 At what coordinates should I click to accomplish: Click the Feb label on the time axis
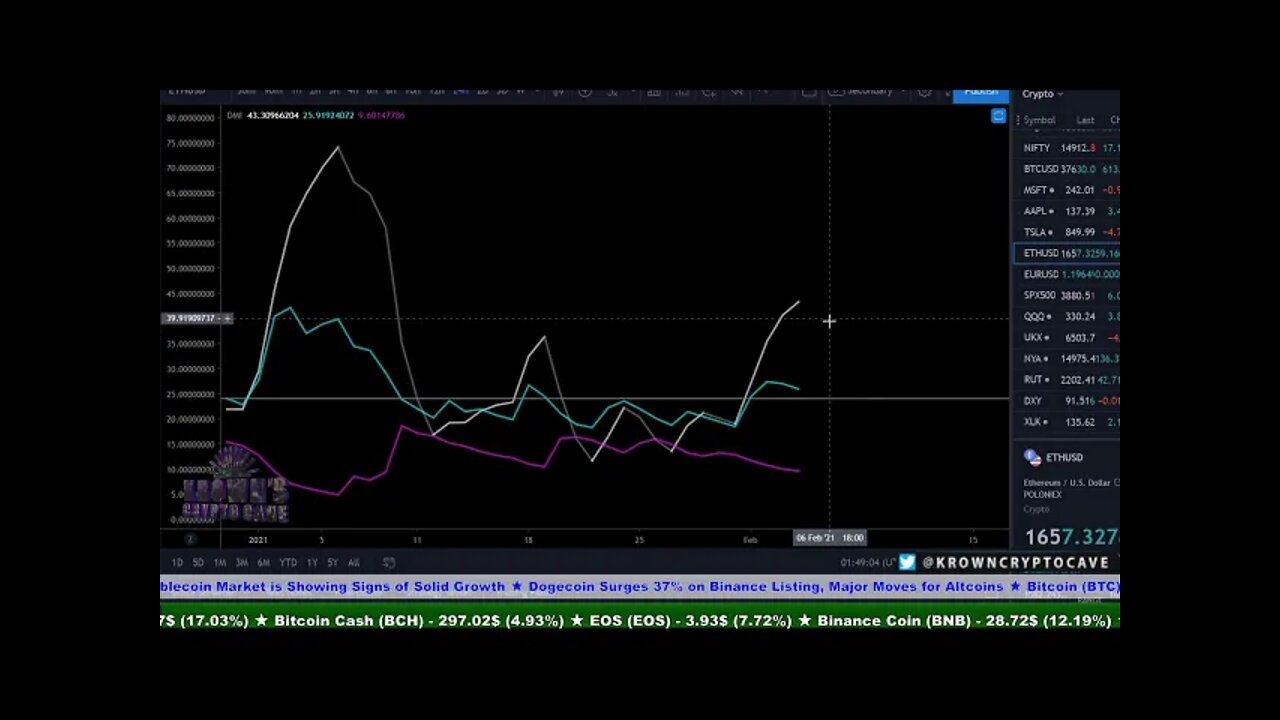750,539
